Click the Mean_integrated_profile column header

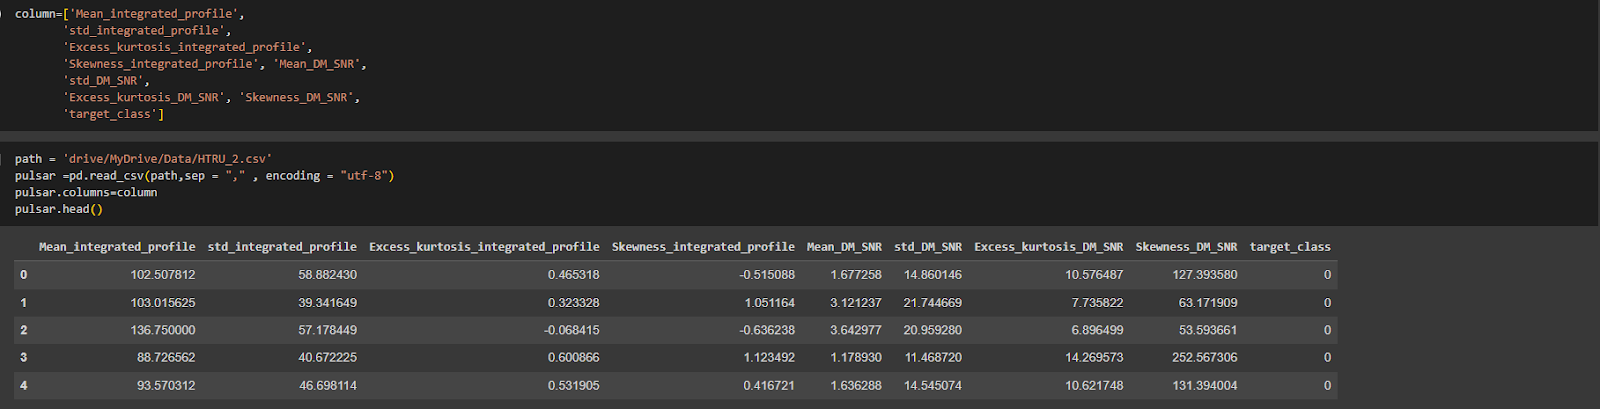click(117, 247)
